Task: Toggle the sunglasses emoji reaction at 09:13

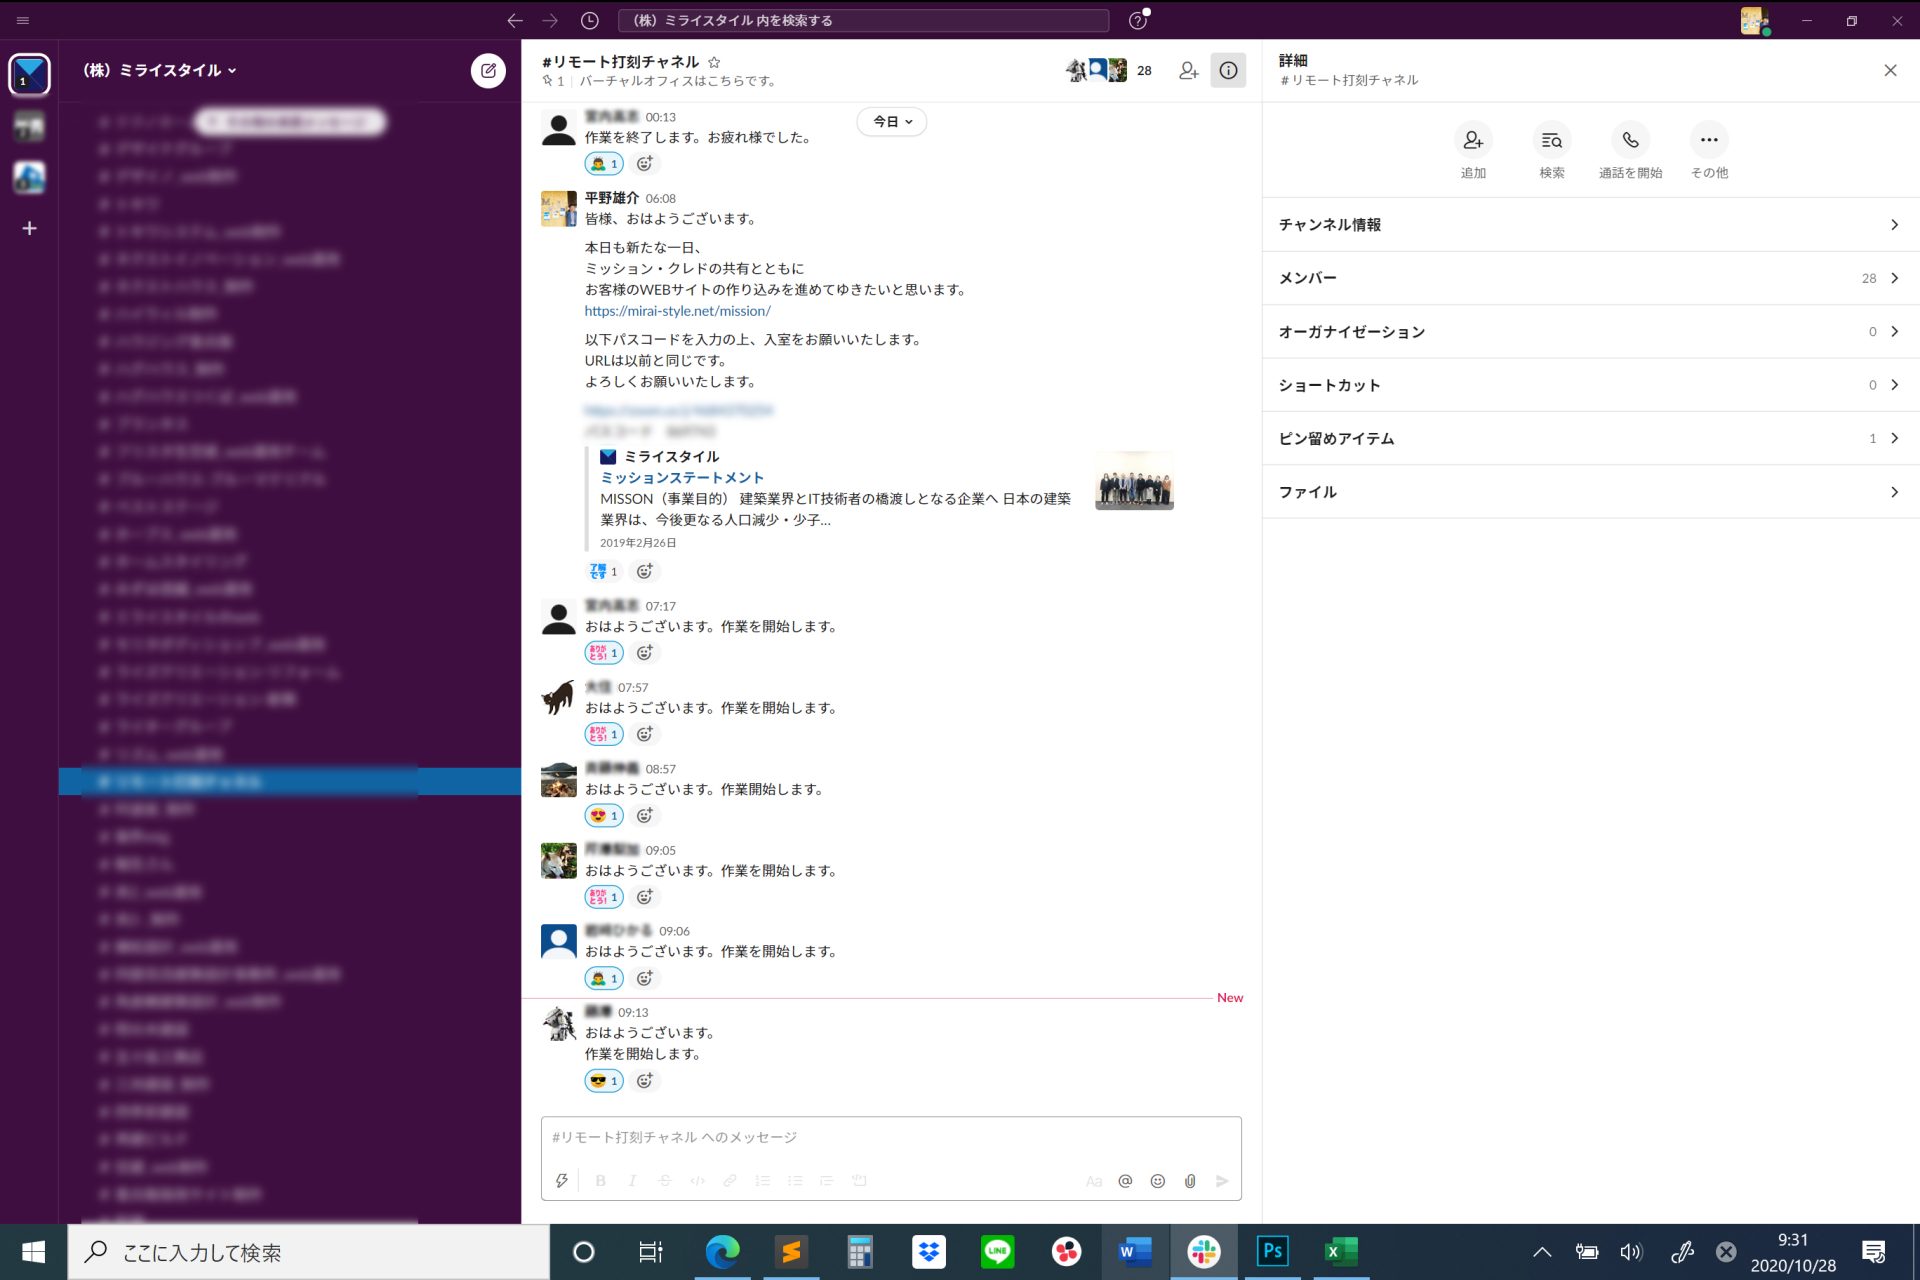Action: pos(604,1081)
